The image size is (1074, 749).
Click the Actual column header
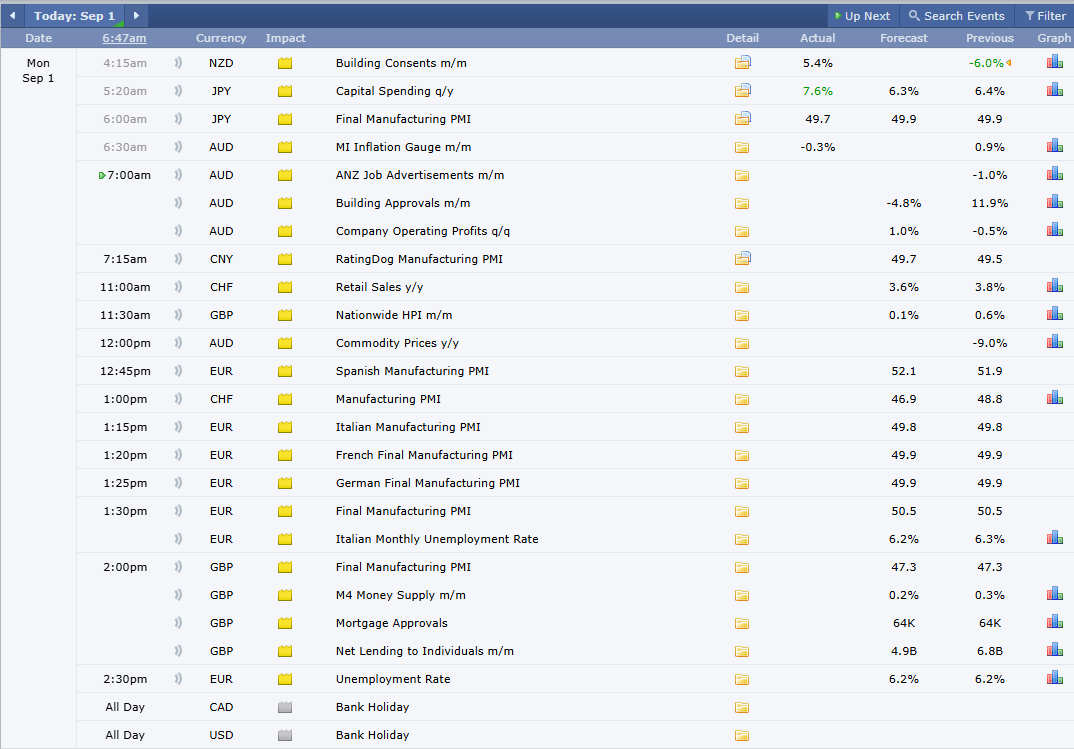[818, 38]
